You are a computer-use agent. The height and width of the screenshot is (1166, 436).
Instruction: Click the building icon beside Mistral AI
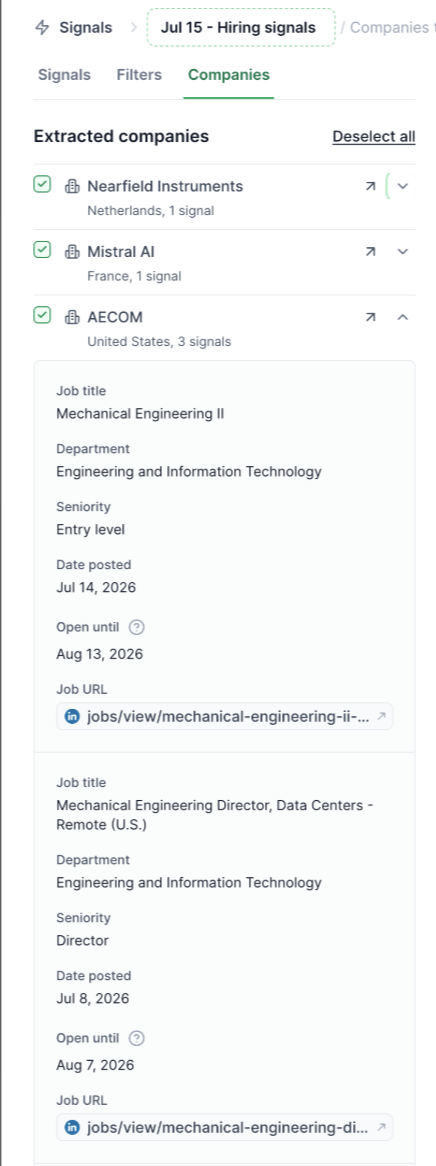coord(72,251)
